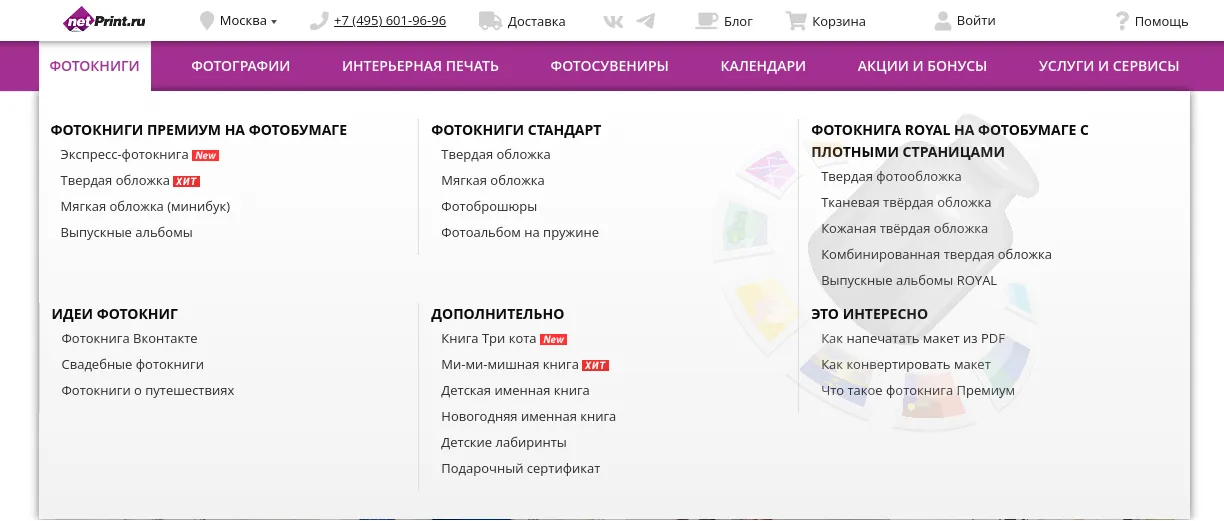Viewport: 1224px width, 521px height.
Task: Select the Фотокниги tab
Action: coord(95,66)
